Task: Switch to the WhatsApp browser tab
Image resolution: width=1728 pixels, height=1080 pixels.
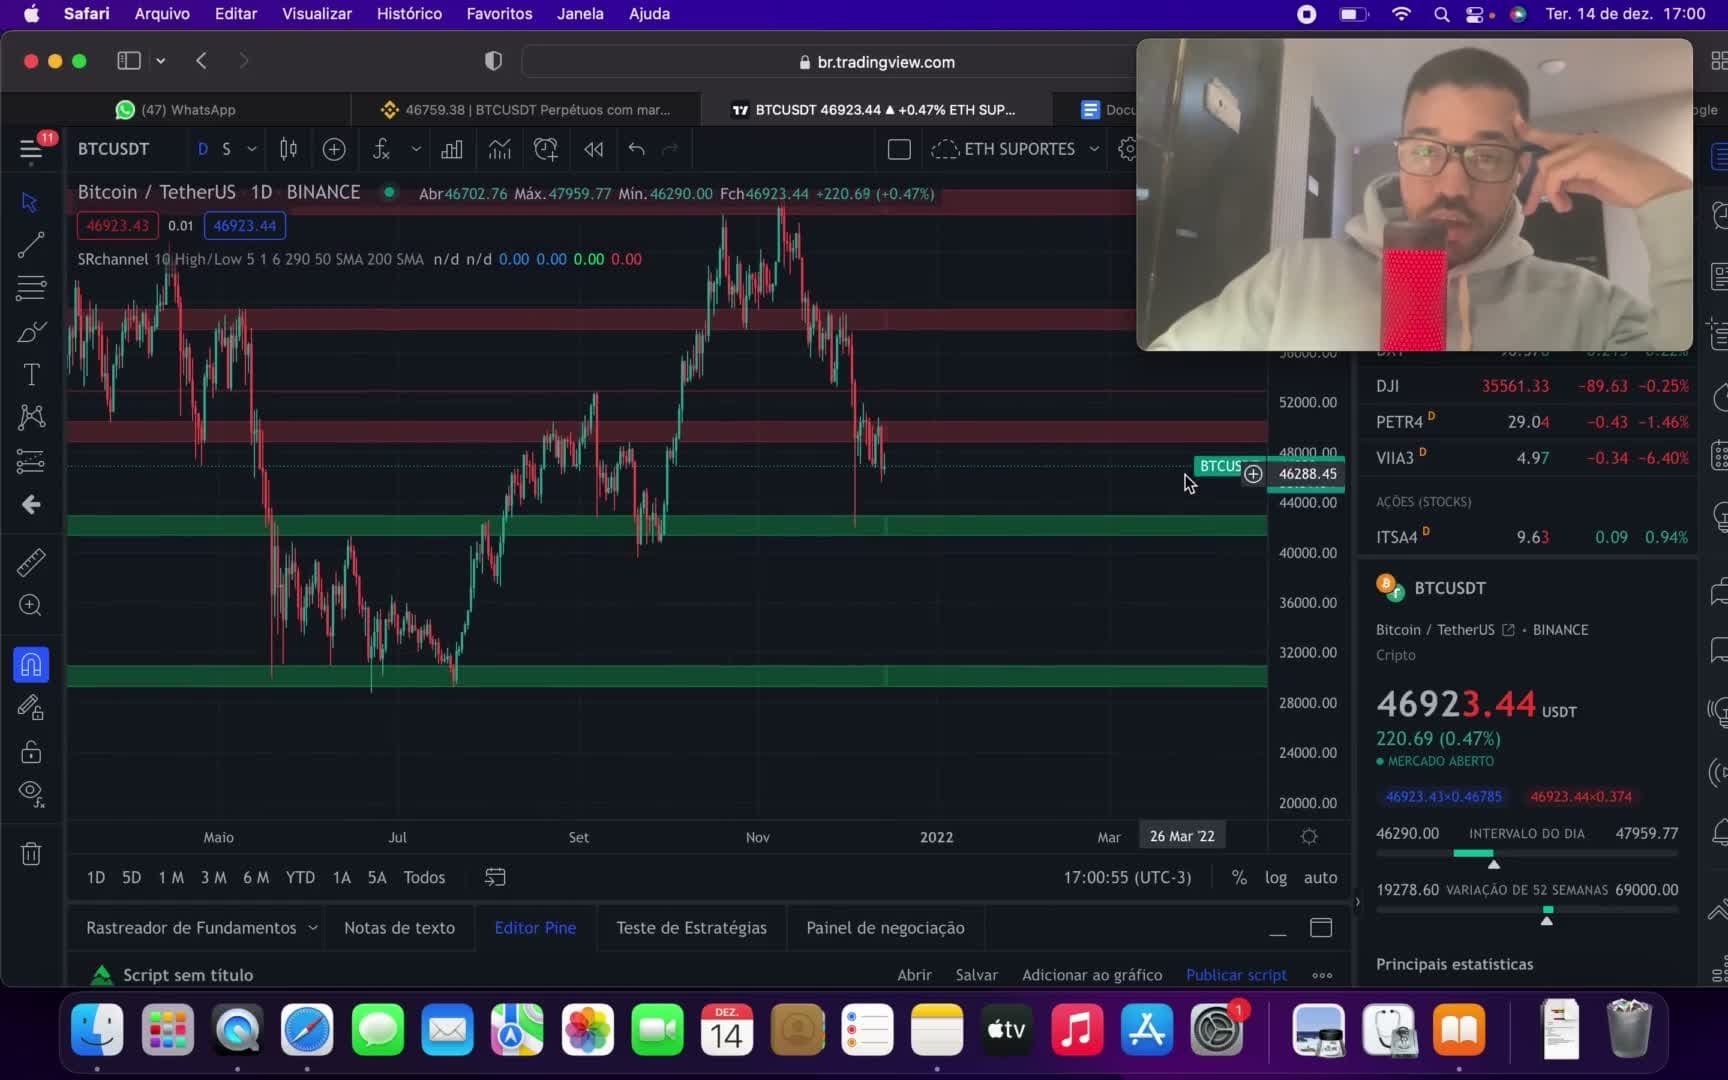Action: click(x=176, y=110)
